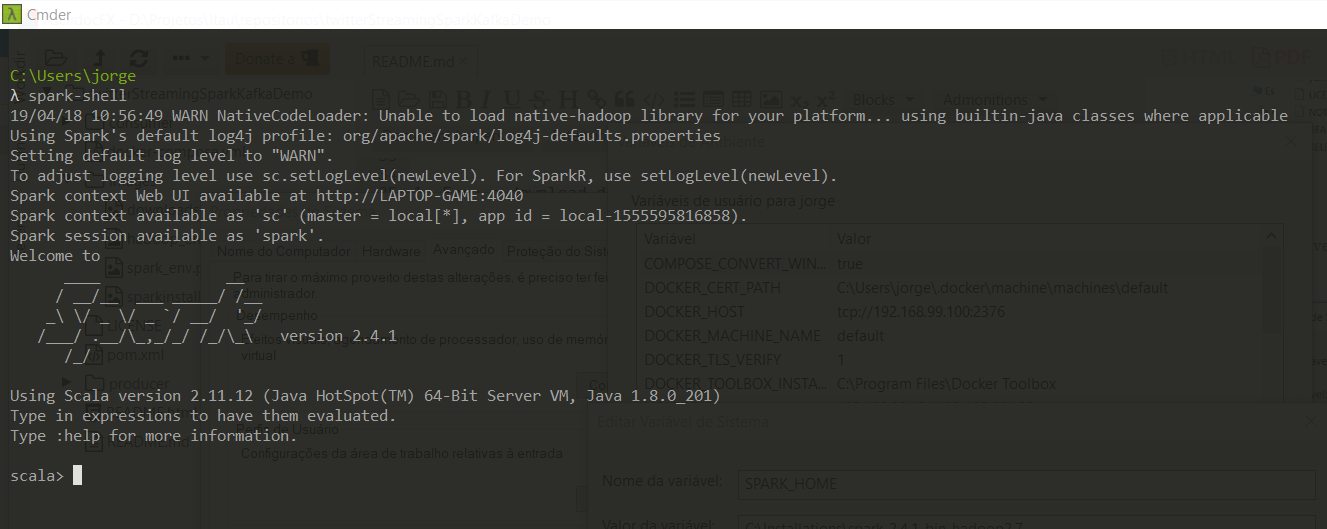Click 'org/apache/spark/log4j-defaults.properties' path text
This screenshot has width=1327, height=529.
[530, 136]
